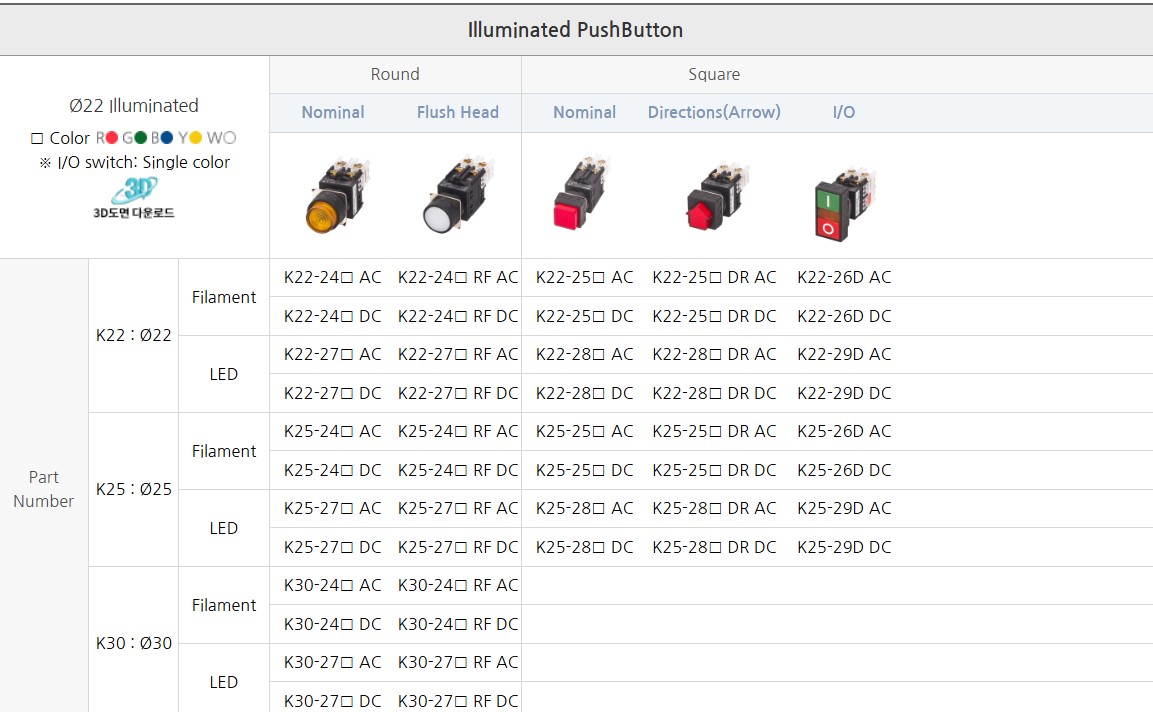Select the Round Nominal column header
This screenshot has height=712, width=1153.
pos(333,112)
